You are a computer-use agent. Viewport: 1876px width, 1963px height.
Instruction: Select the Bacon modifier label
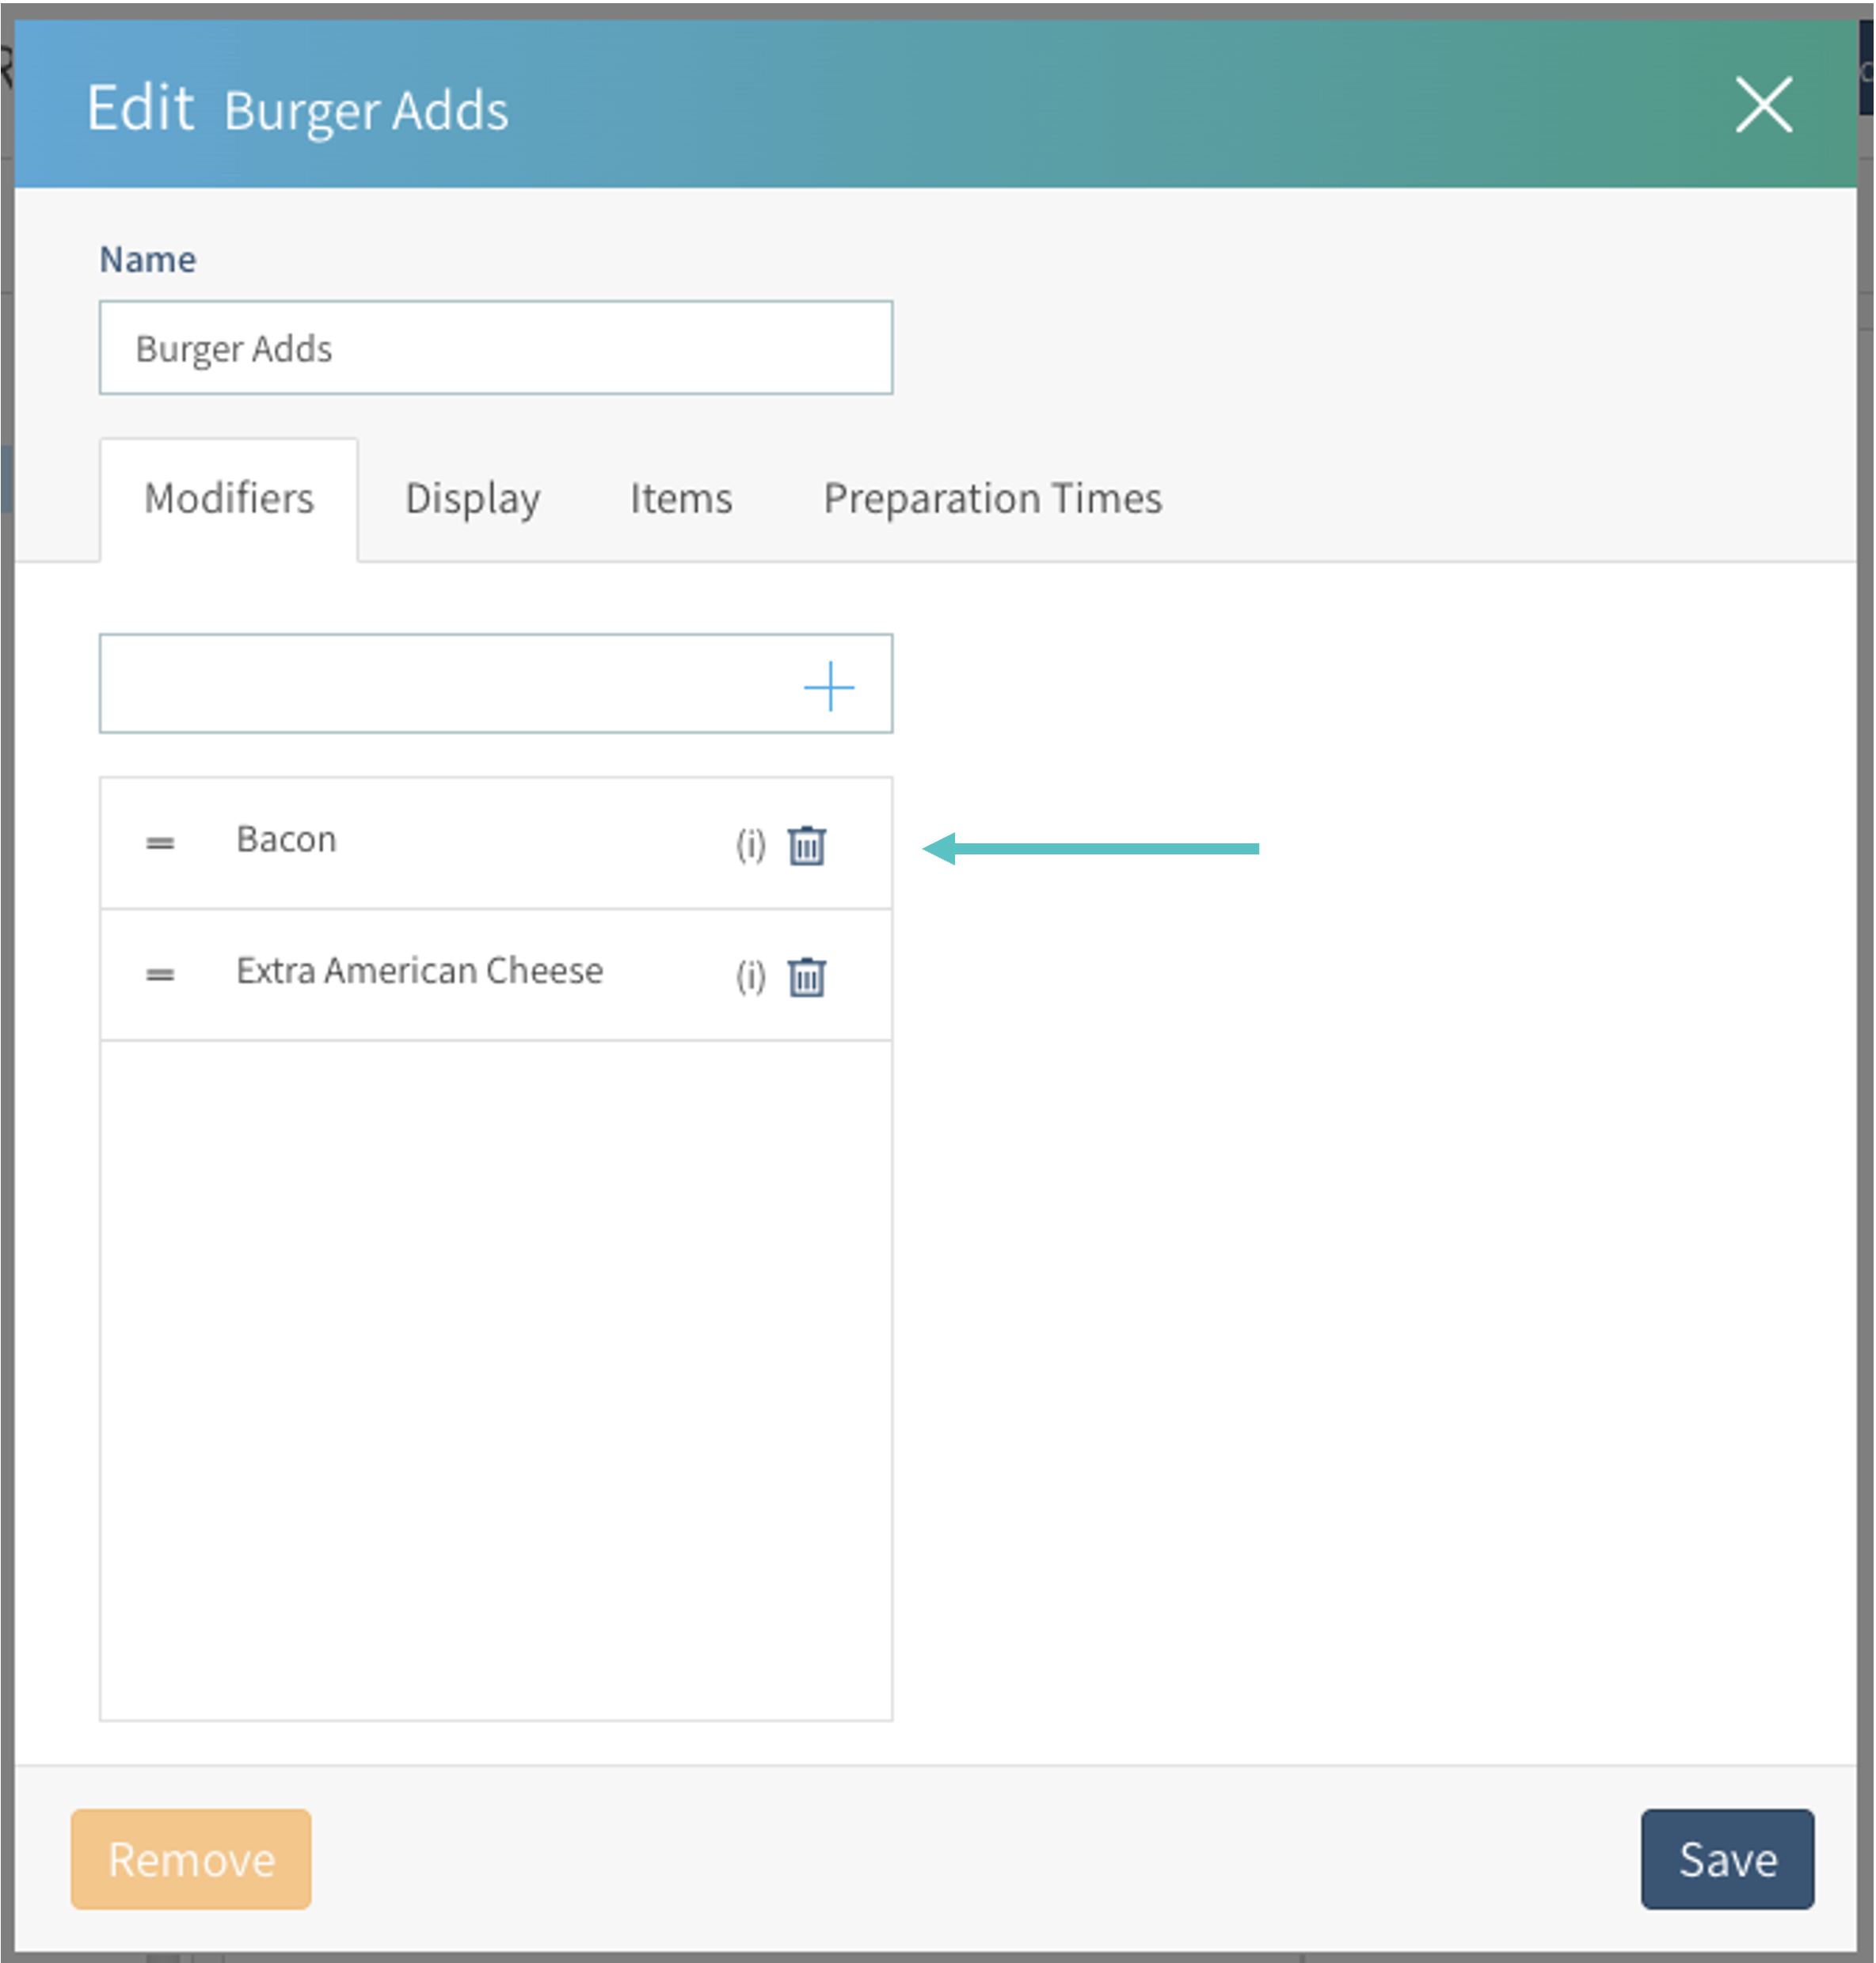(x=286, y=840)
